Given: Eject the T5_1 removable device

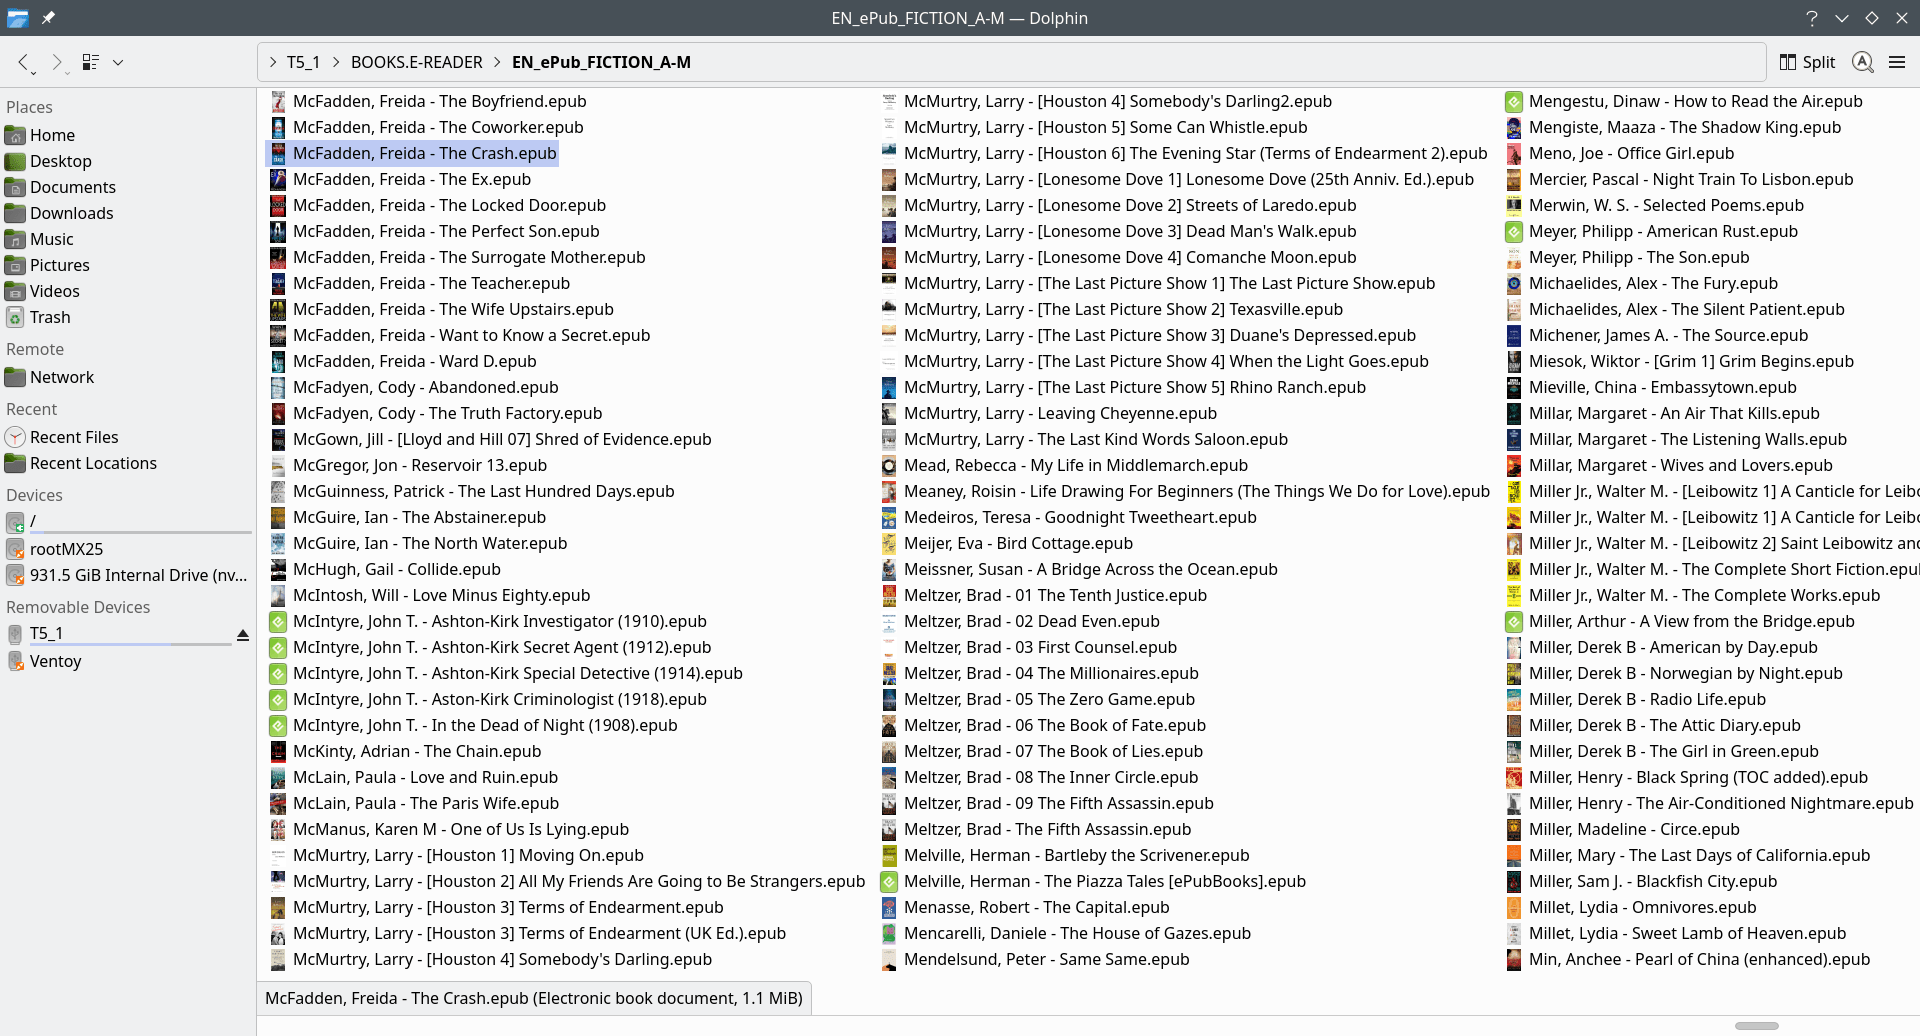Looking at the screenshot, I should point(242,635).
